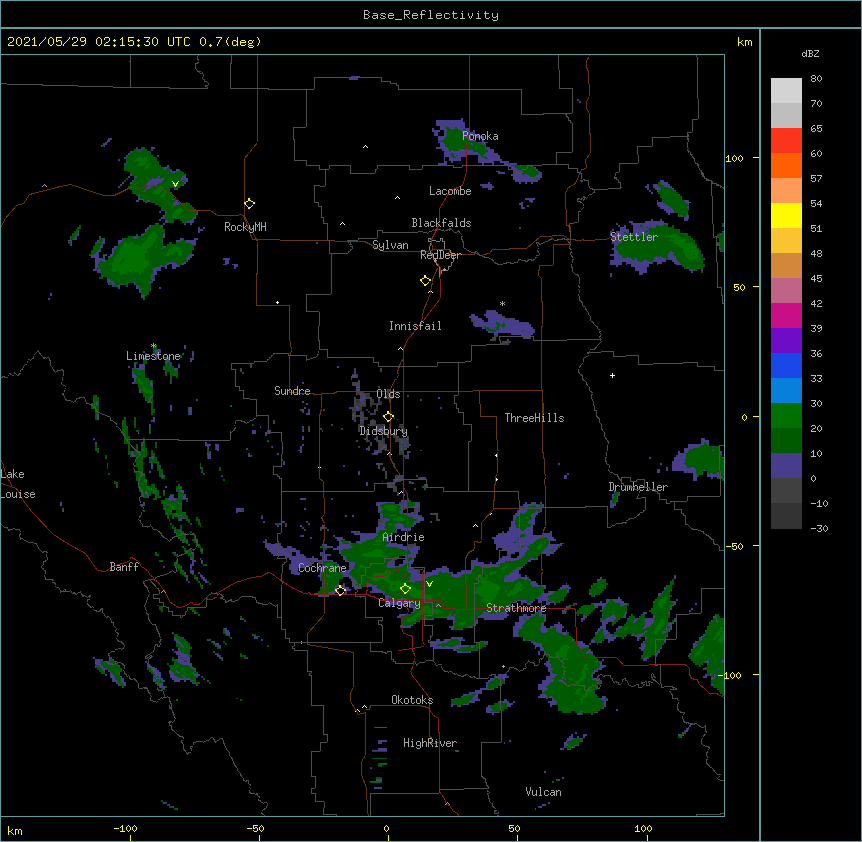Select the bright green 20-30 dBZ swatch
Viewport: 862px width, 842px height.
point(786,416)
